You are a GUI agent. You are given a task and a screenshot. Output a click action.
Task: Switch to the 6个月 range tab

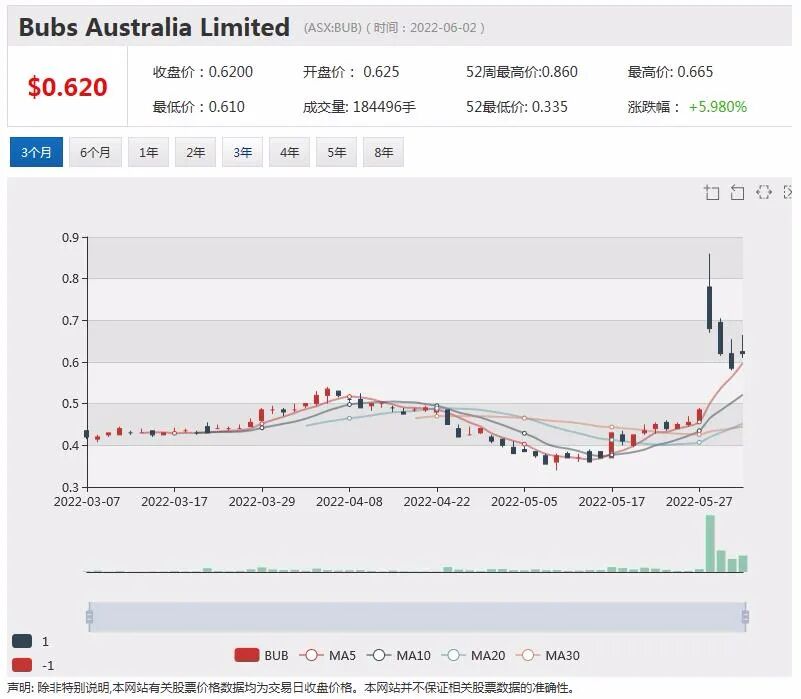tap(95, 152)
